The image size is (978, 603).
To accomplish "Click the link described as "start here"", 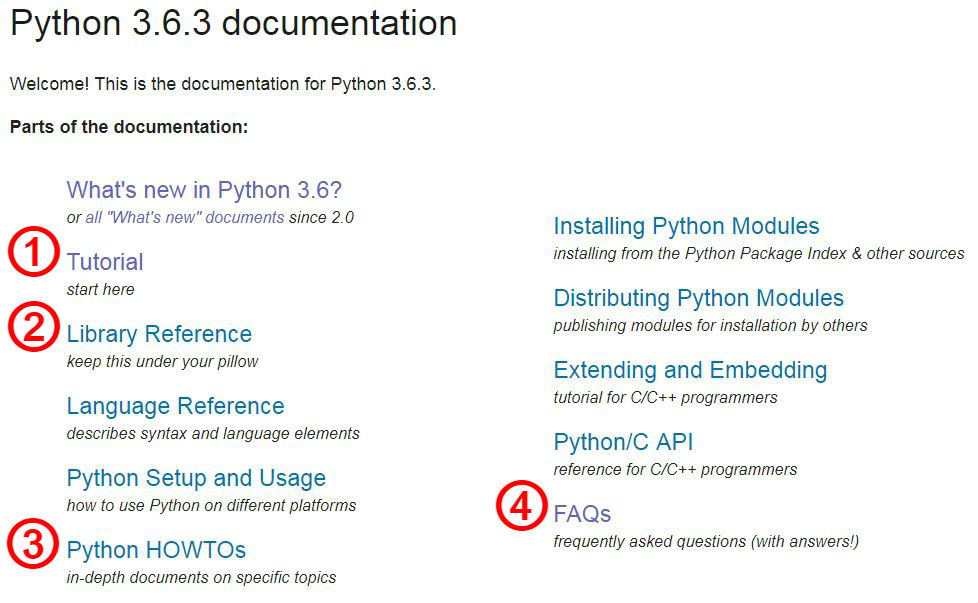I will coord(104,262).
